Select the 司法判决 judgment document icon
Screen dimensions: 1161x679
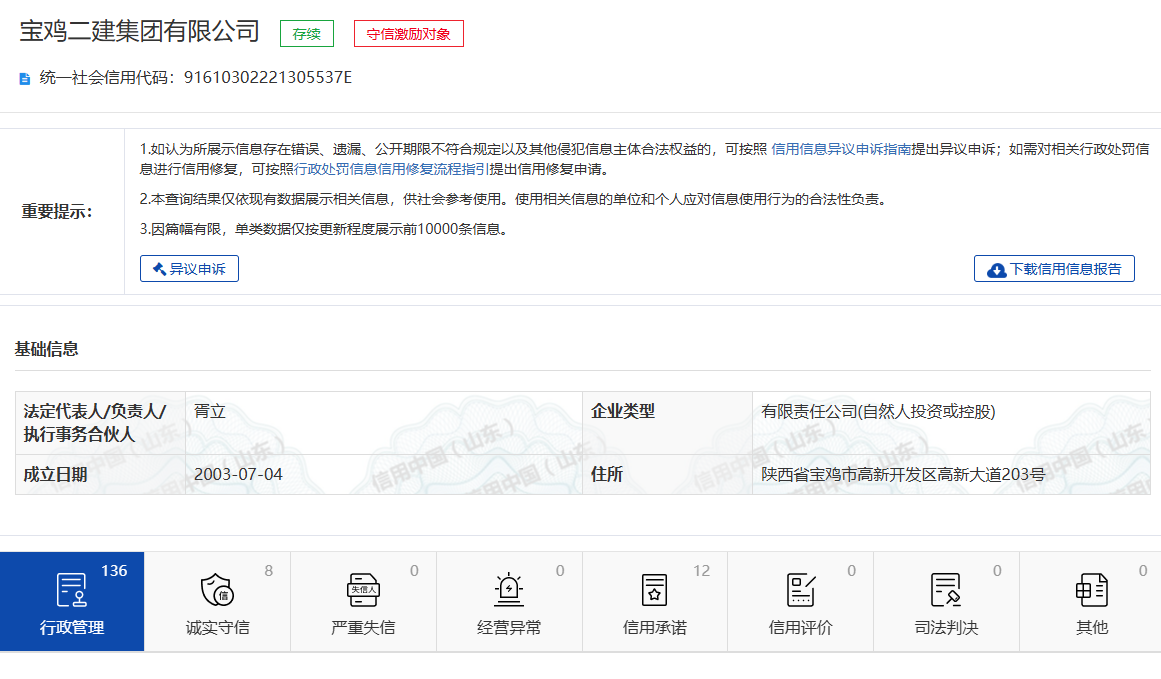tap(946, 590)
